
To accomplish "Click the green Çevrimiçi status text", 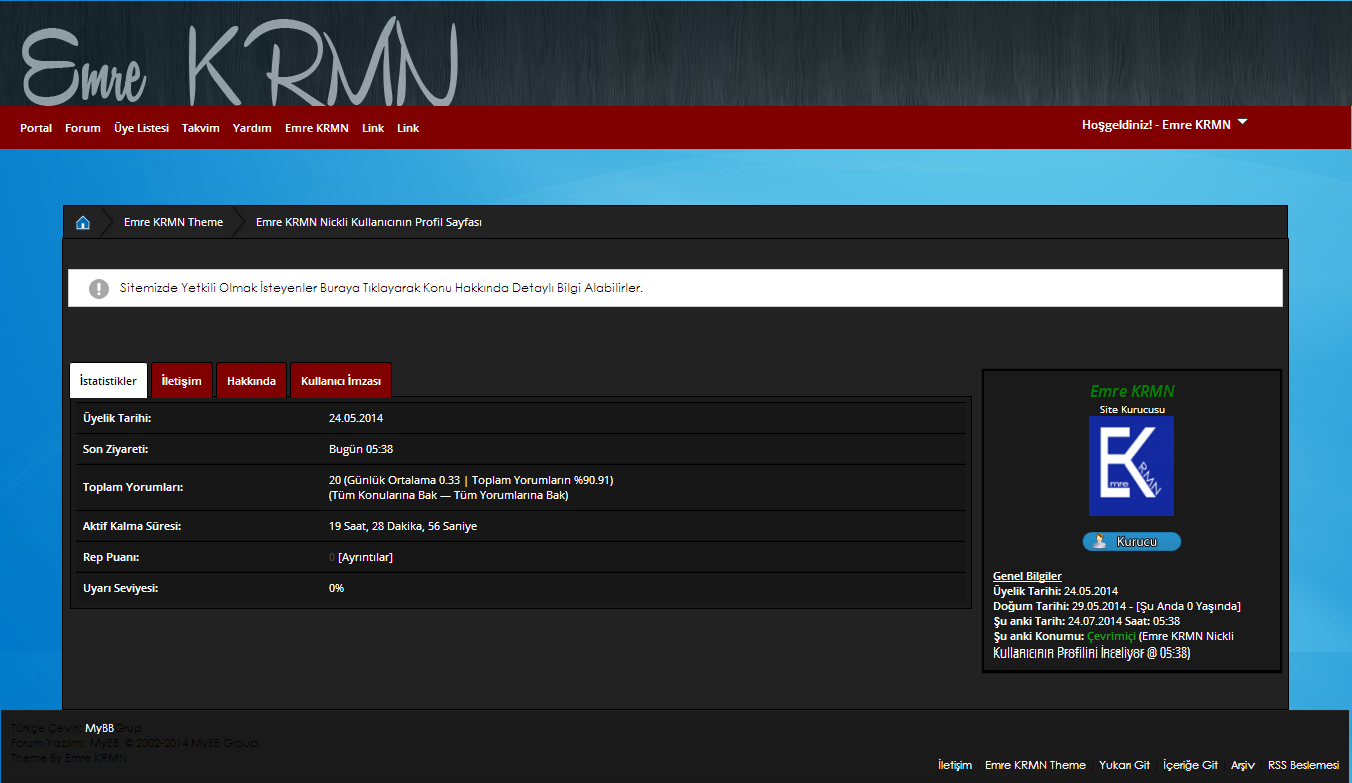I will (x=1111, y=636).
